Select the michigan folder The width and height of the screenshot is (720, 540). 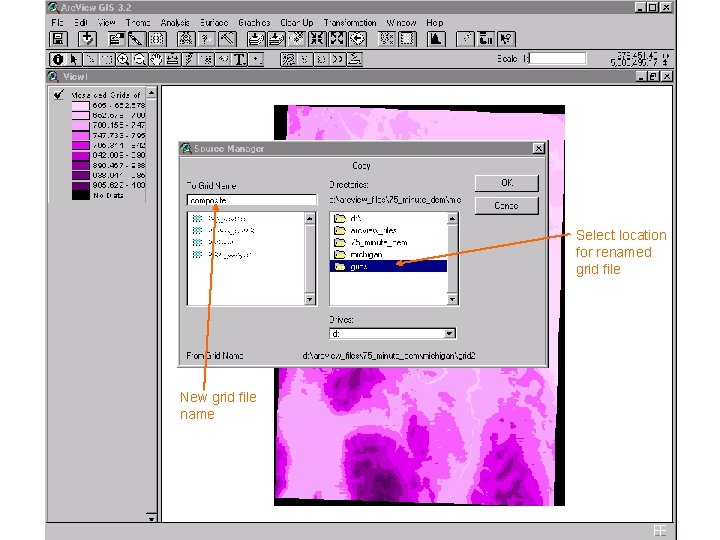coord(388,254)
